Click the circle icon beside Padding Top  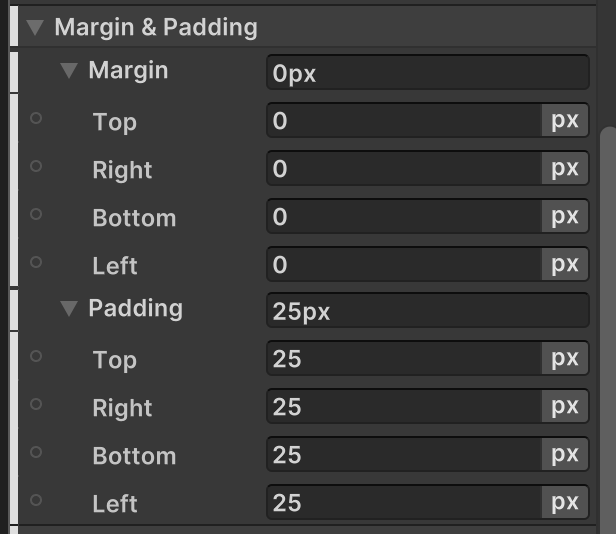(36, 356)
